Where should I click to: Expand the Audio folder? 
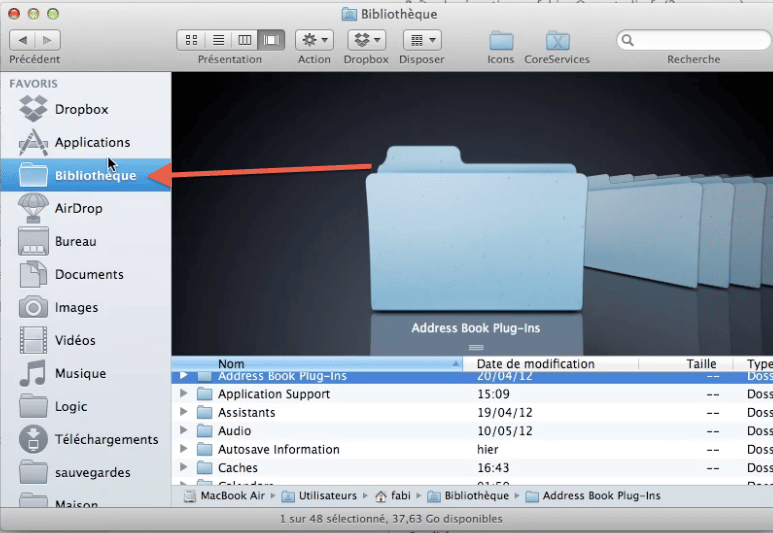click(x=183, y=430)
